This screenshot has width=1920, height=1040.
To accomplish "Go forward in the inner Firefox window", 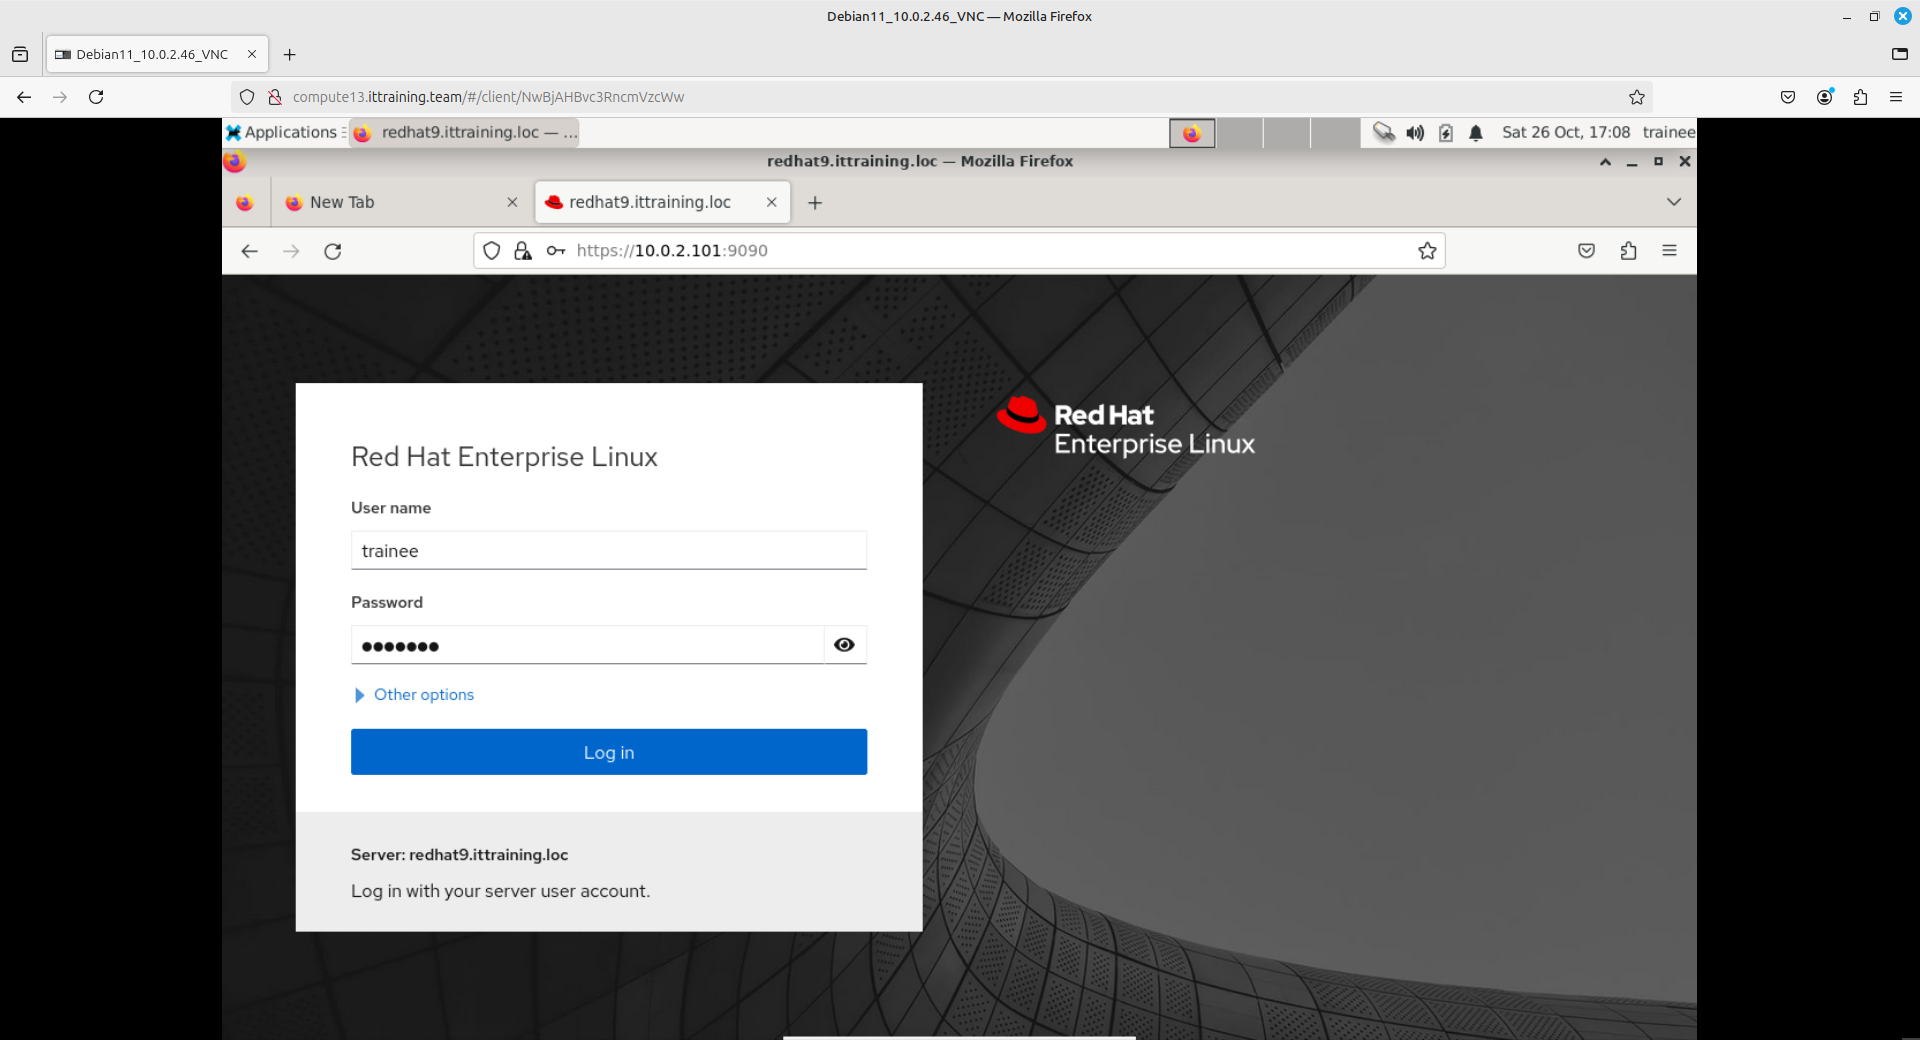I will pos(291,251).
